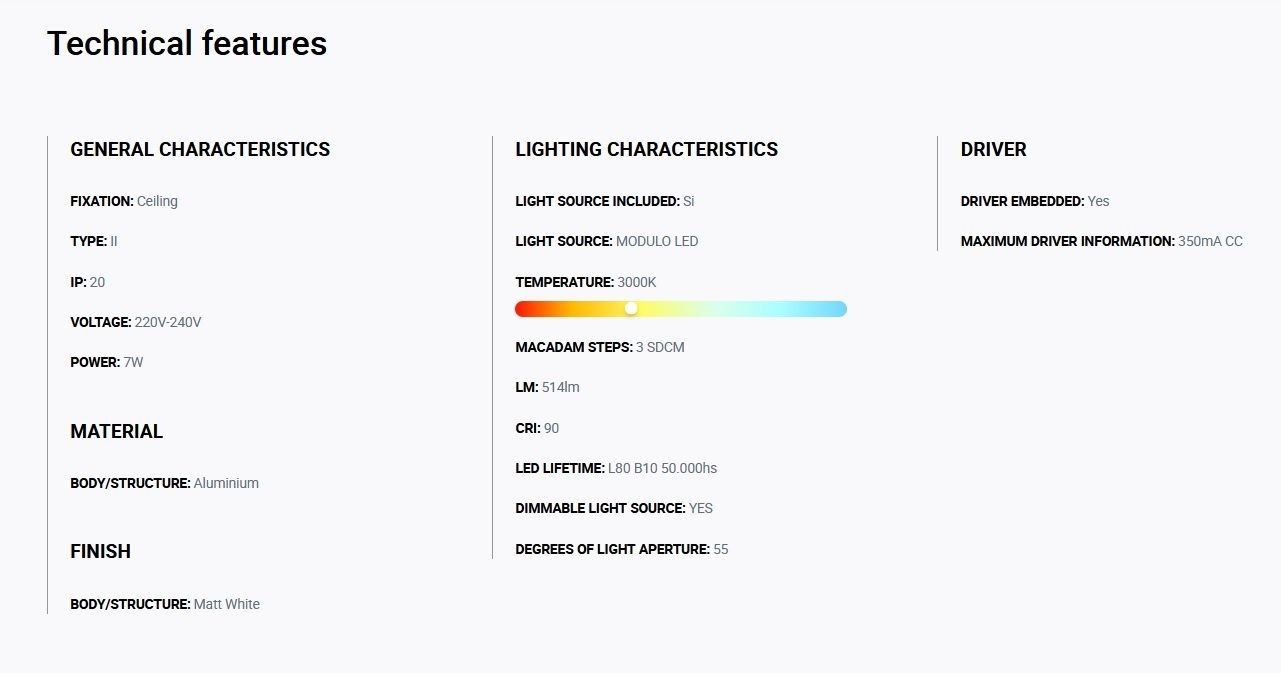1281x673 pixels.
Task: Click the Macadam Steps 3 SDCM entry
Action: pyautogui.click(x=600, y=347)
